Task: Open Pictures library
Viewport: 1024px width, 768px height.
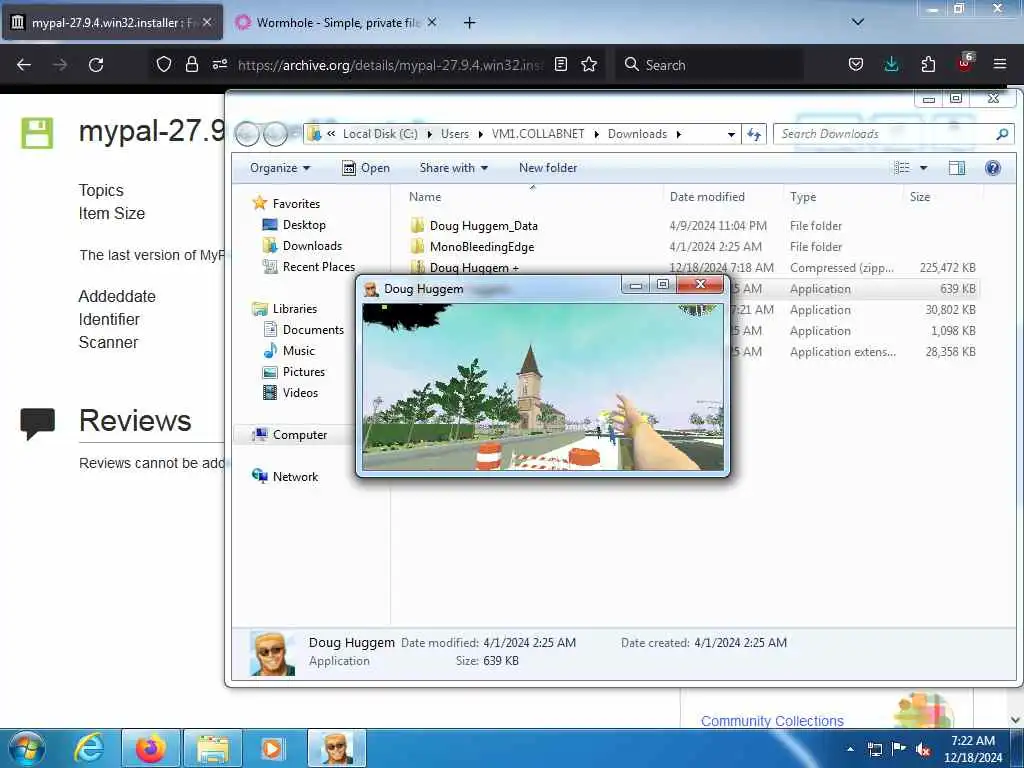Action: click(303, 372)
